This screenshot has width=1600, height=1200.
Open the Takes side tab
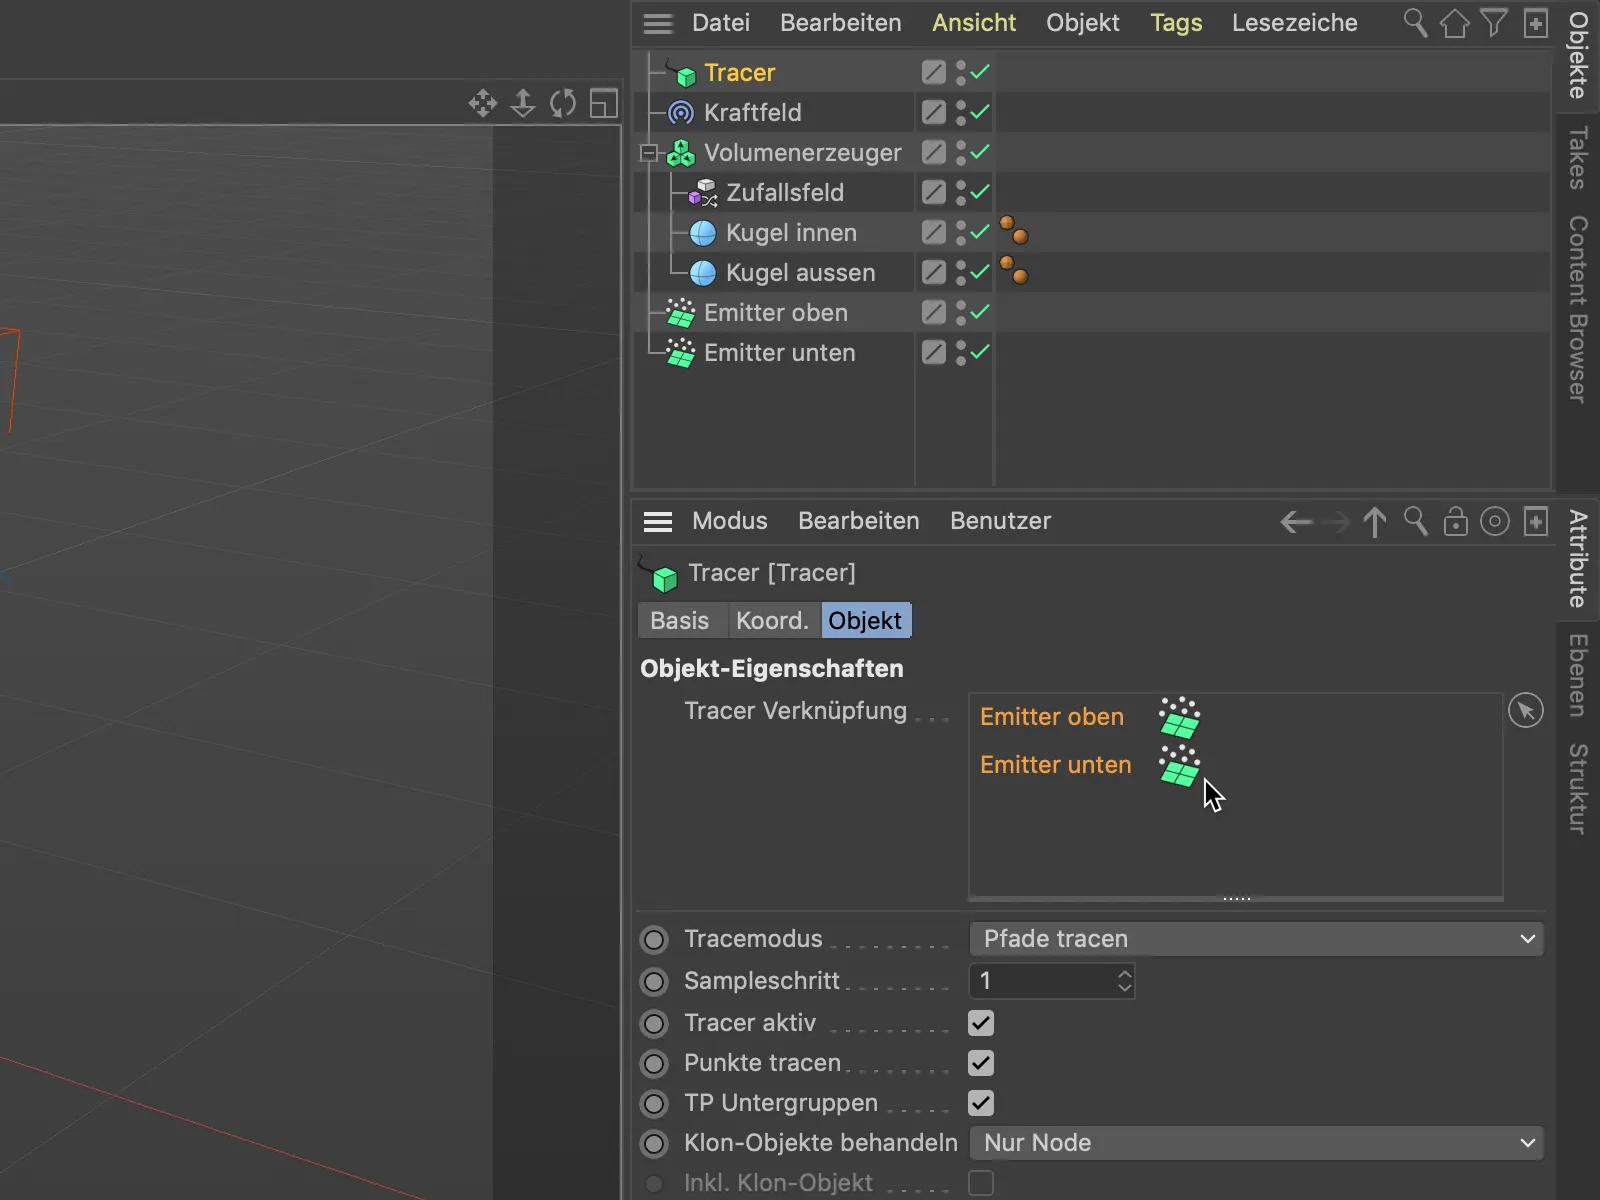(1578, 158)
